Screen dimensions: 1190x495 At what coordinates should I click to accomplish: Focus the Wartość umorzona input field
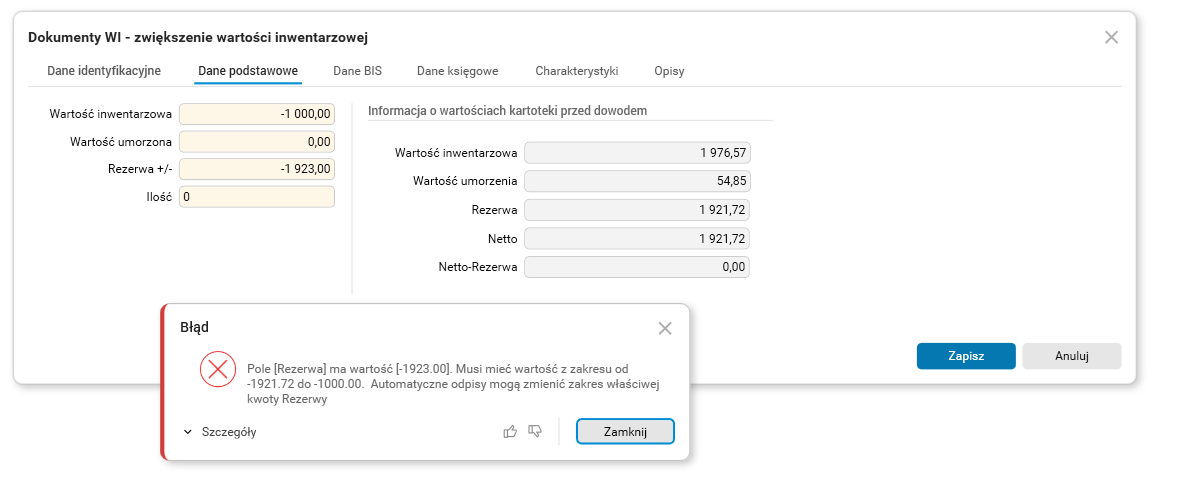[257, 142]
